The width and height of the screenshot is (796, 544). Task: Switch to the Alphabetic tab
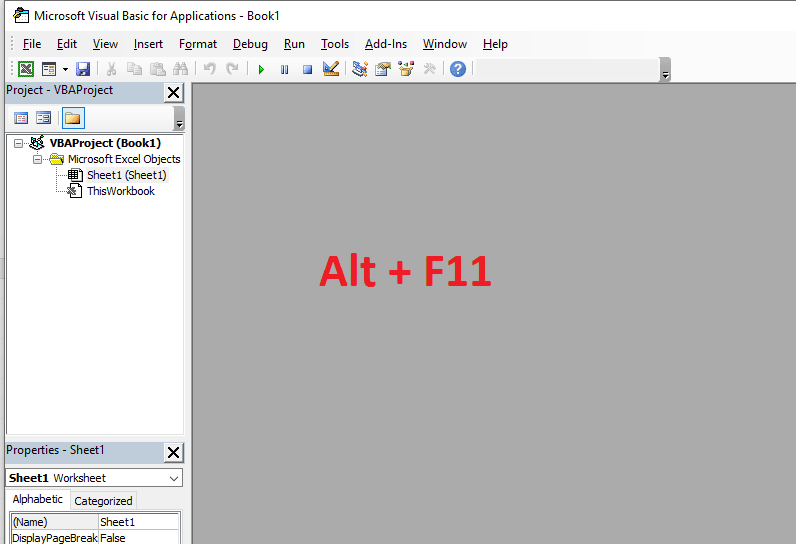click(x=38, y=499)
